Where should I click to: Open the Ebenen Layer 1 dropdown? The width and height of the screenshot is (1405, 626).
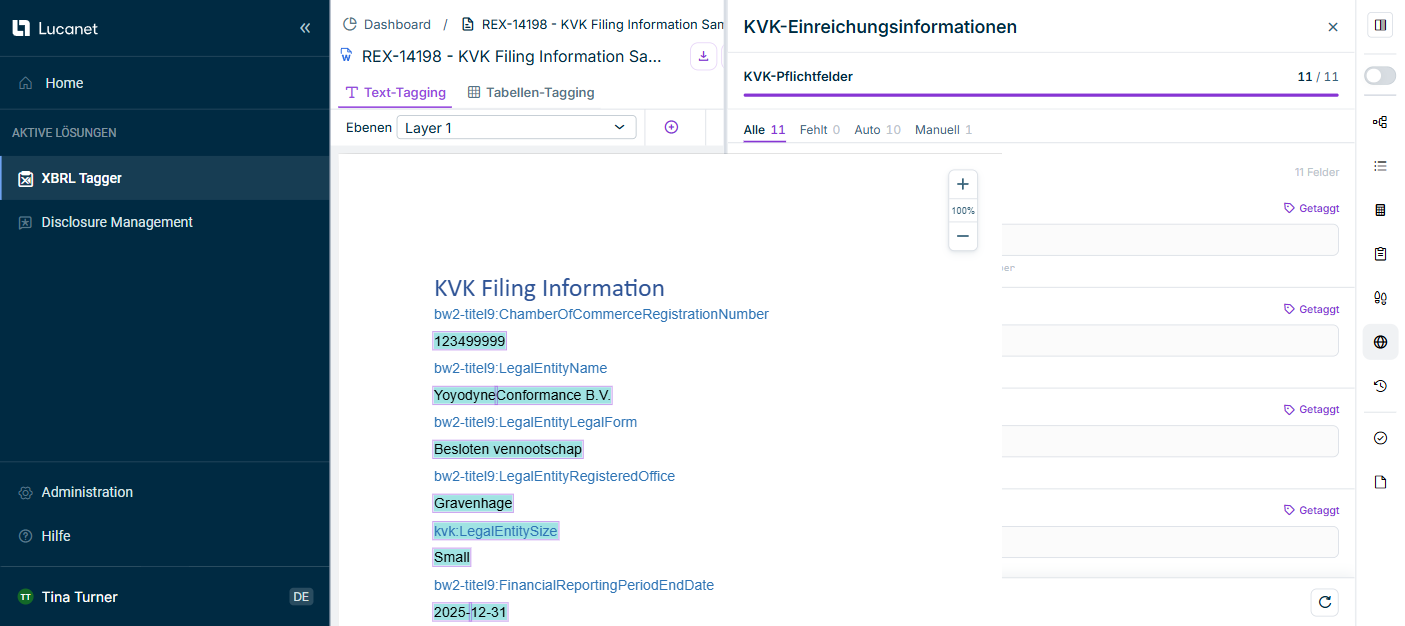tap(516, 128)
